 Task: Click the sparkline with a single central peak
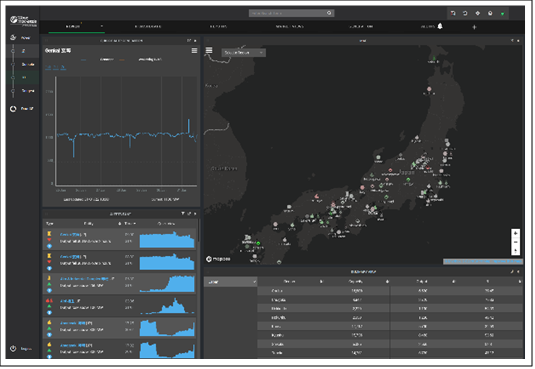coord(167,306)
